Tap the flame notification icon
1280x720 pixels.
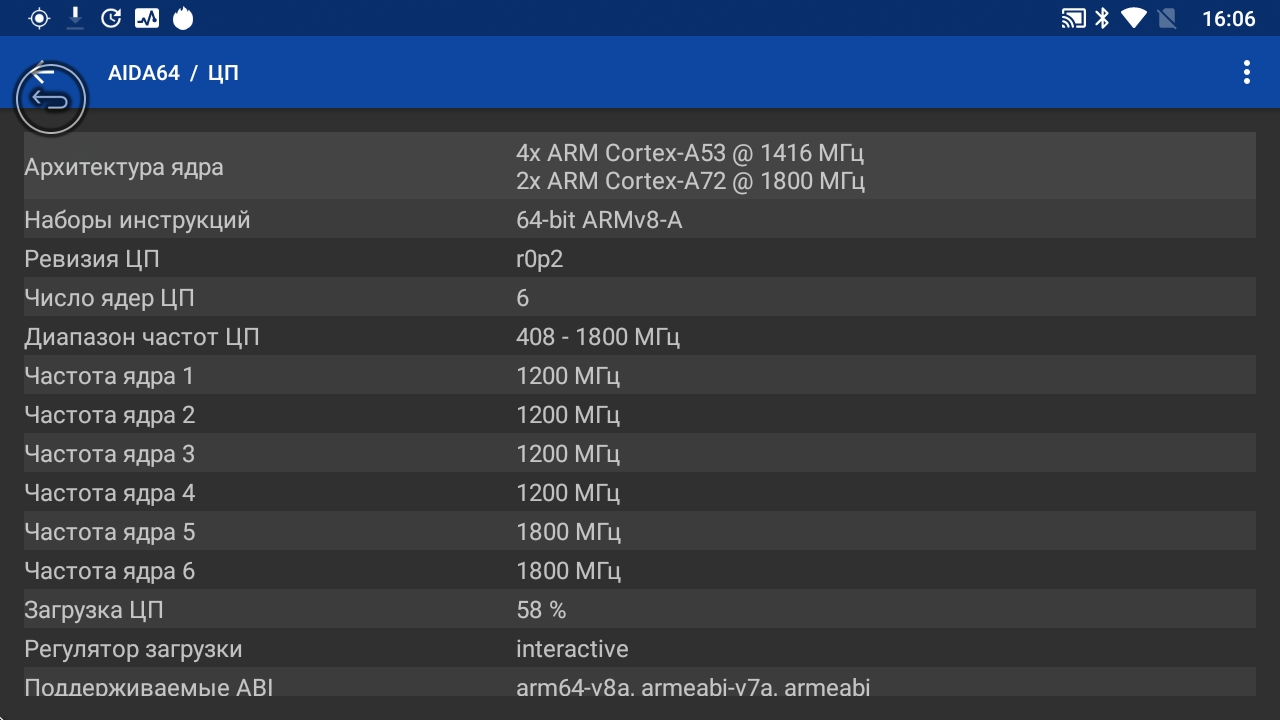coord(182,18)
